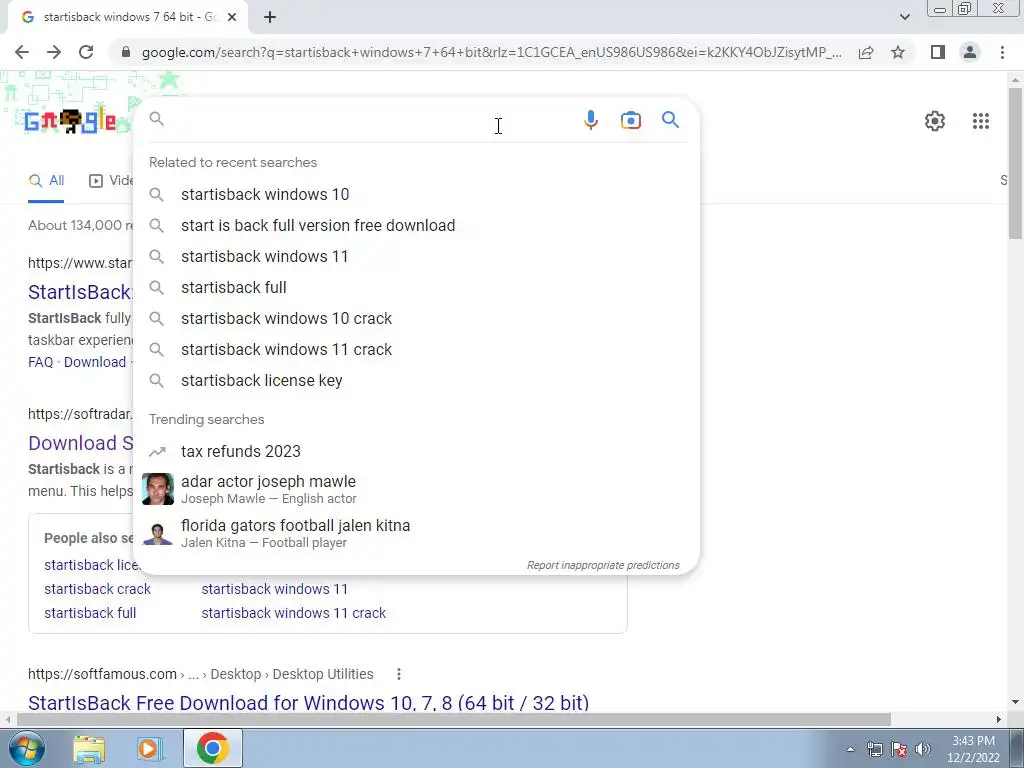
Task: Pick the suggestion startisback windows 11
Action: (x=416, y=256)
